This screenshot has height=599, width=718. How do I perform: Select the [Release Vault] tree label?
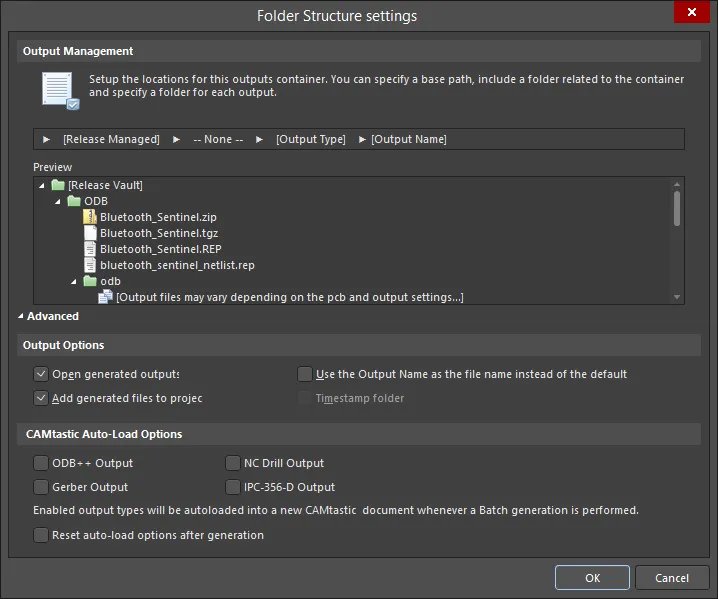click(x=105, y=185)
